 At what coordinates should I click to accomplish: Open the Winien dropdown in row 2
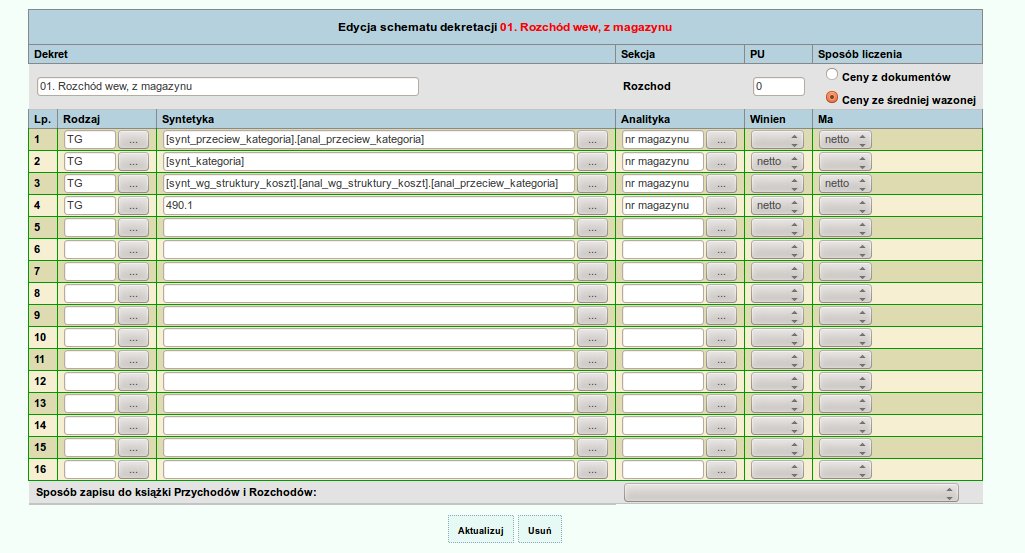click(777, 162)
